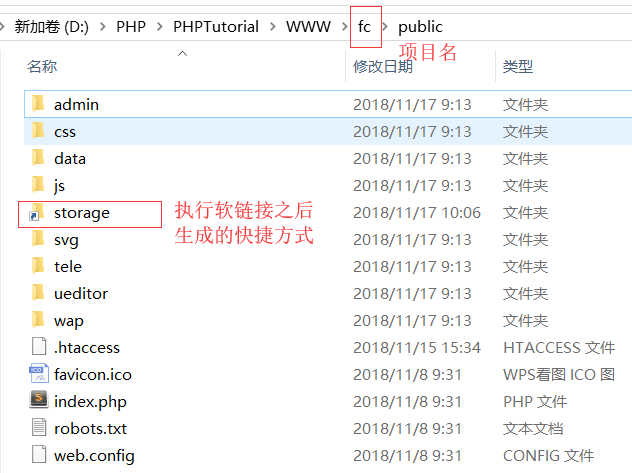Click the favicon.ico image file icon
Image resolution: width=632 pixels, height=473 pixels.
point(39,374)
